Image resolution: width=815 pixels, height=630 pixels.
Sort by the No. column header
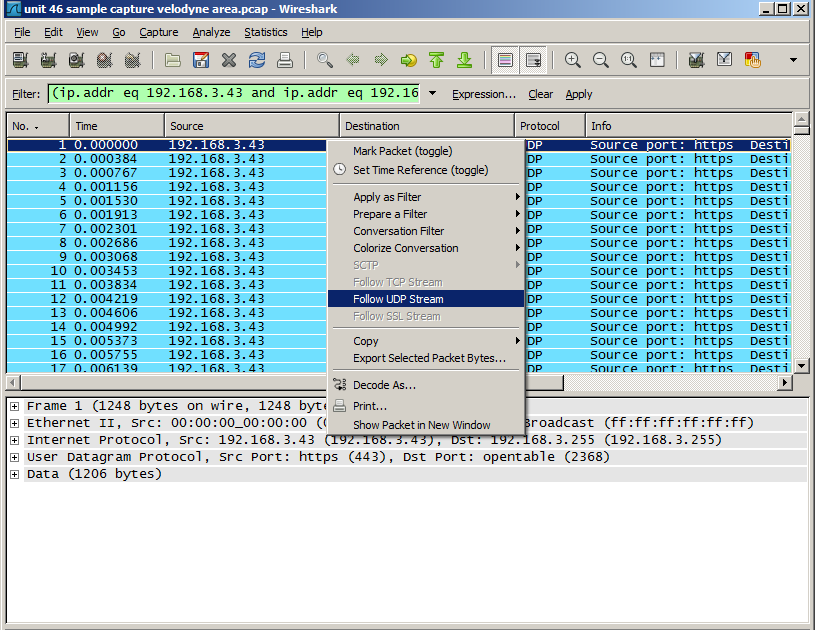38,126
